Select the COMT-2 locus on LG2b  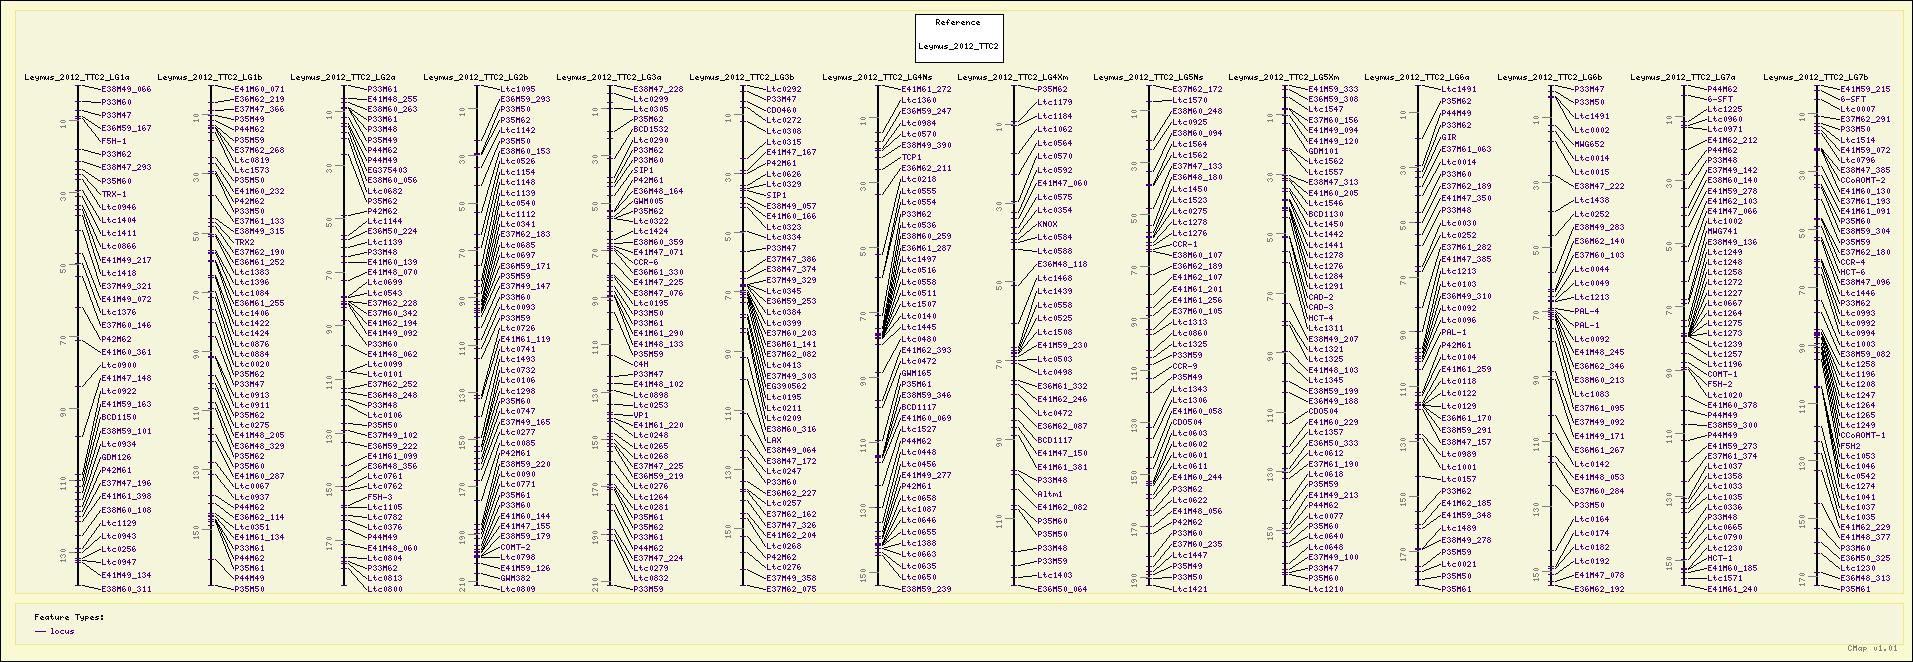pos(515,548)
